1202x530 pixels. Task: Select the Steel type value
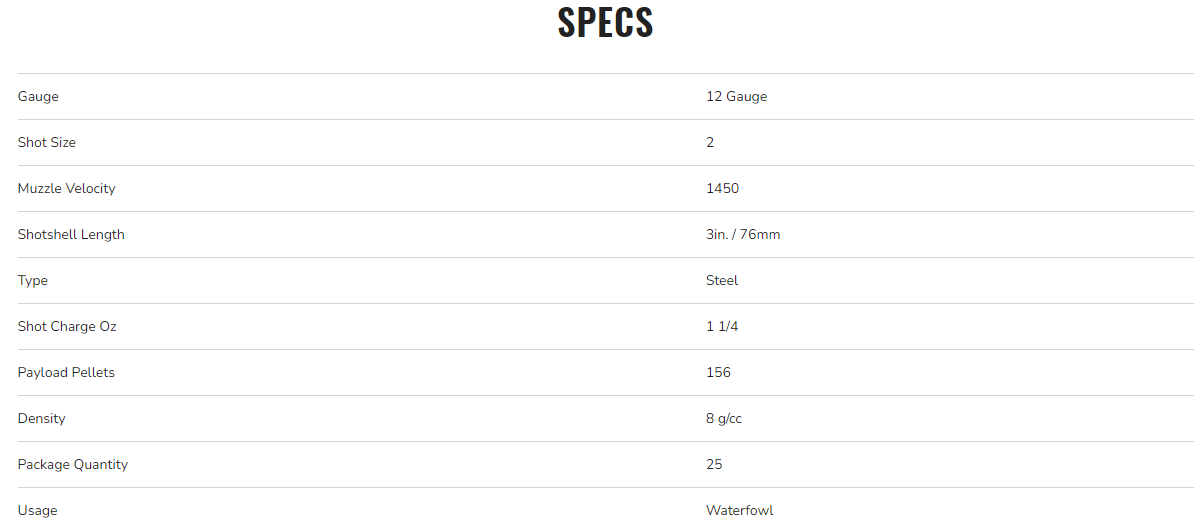tap(722, 281)
